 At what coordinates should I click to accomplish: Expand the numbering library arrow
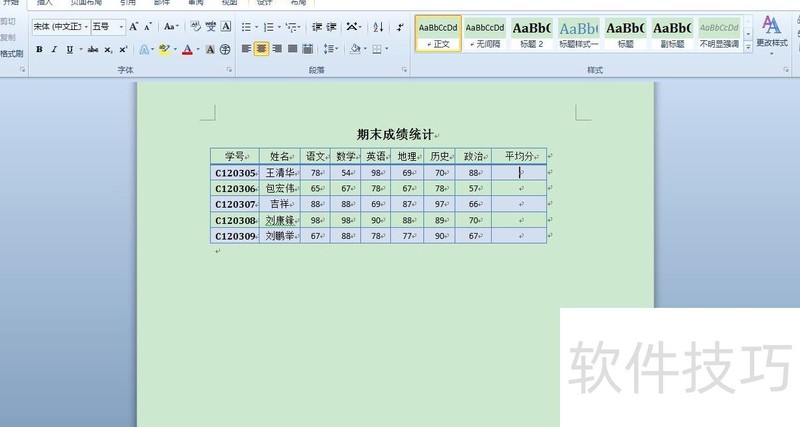pyautogui.click(x=279, y=27)
